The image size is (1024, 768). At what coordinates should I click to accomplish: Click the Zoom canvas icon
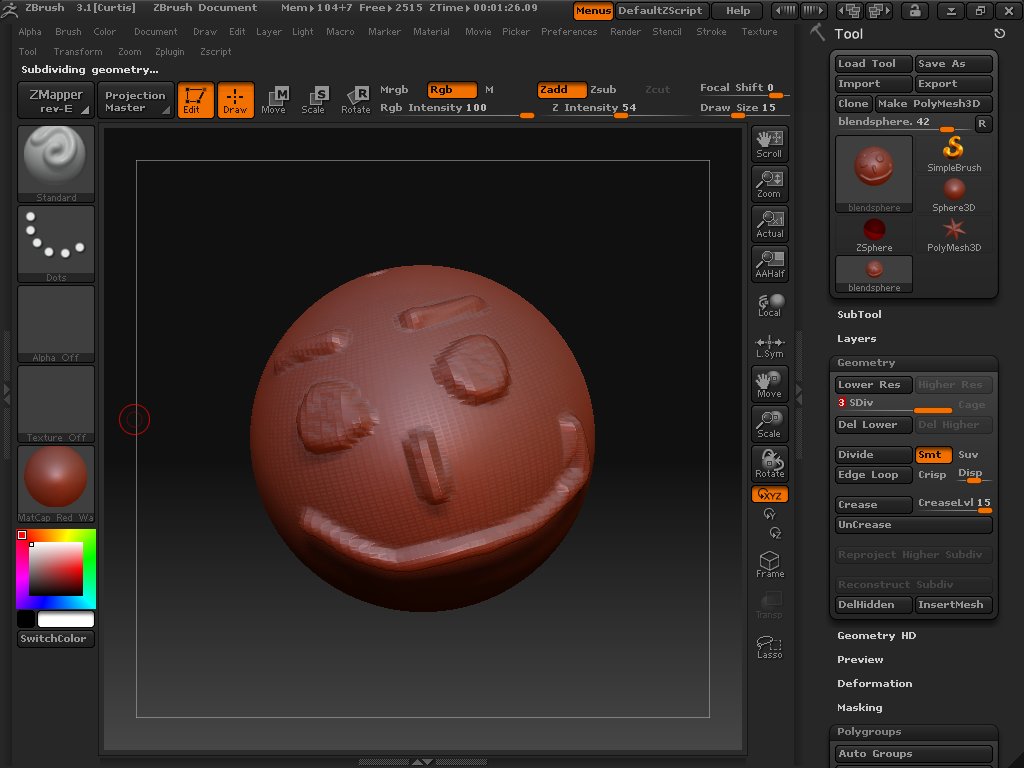769,184
